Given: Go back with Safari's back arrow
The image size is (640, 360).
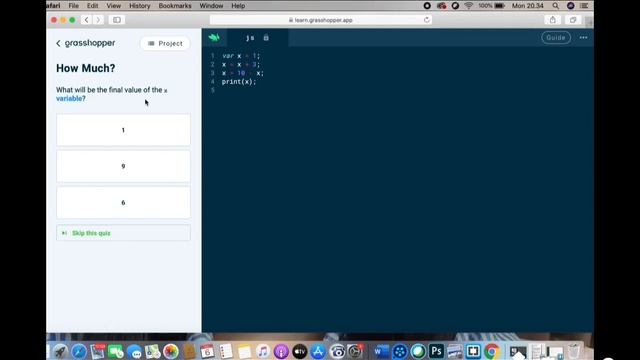Looking at the screenshot, I should pyautogui.click(x=87, y=20).
